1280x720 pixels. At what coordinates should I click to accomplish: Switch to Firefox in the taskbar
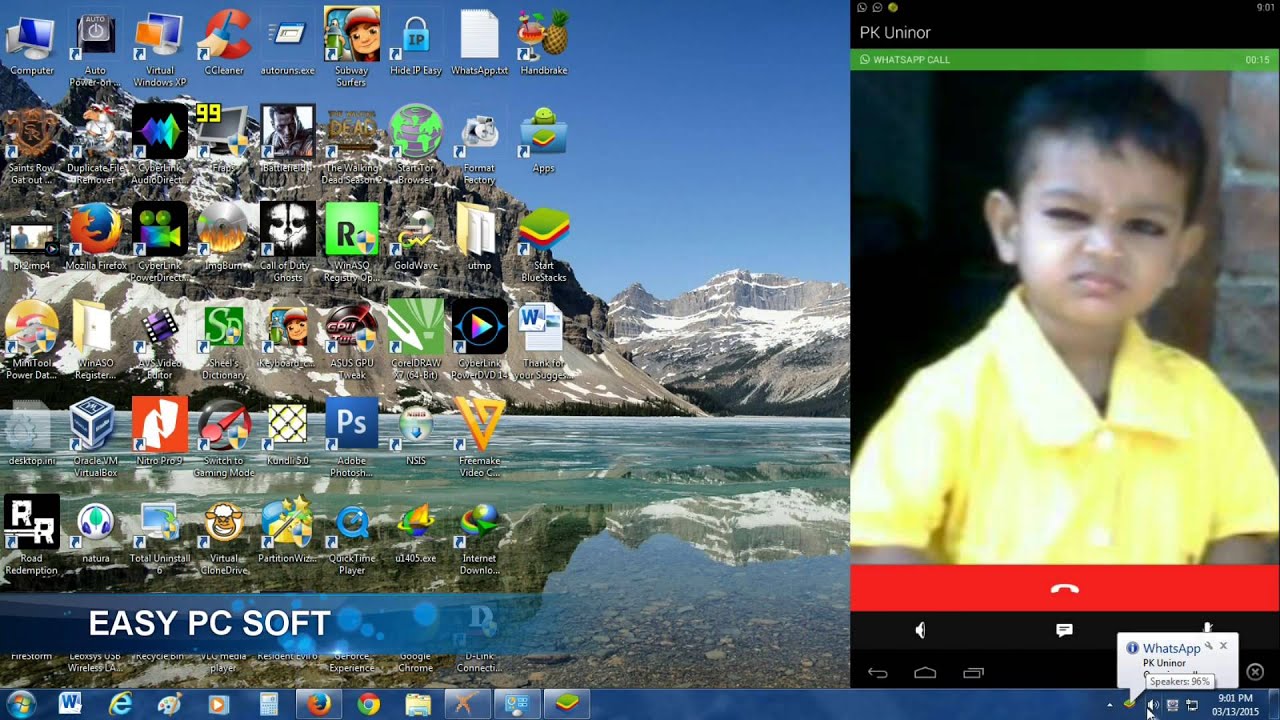click(319, 704)
